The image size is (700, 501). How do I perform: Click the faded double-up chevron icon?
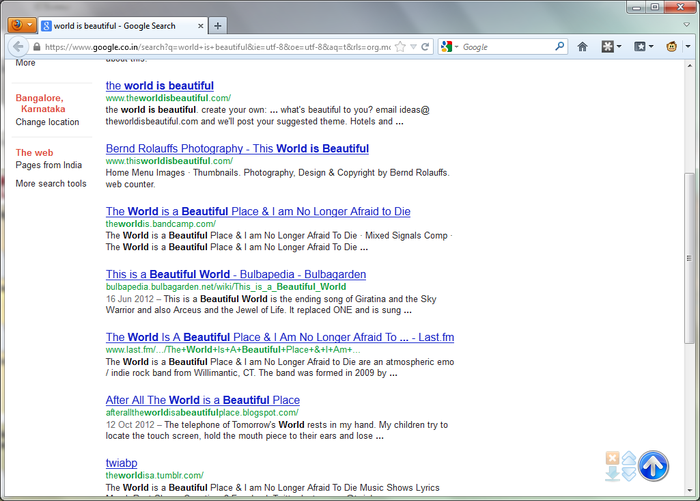629,459
